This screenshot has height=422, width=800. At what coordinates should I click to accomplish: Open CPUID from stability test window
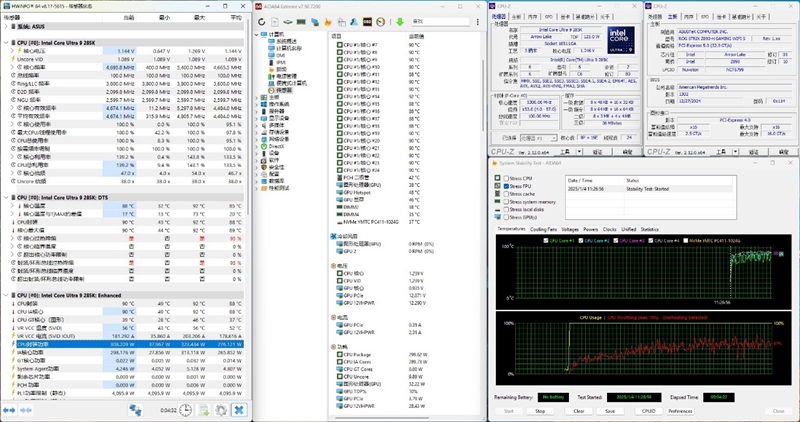(648, 411)
